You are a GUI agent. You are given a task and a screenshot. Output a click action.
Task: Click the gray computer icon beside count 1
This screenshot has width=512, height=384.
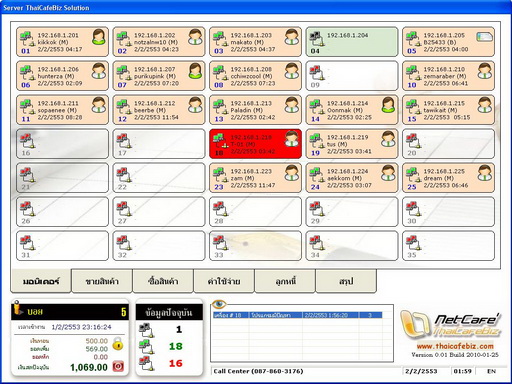[146, 330]
